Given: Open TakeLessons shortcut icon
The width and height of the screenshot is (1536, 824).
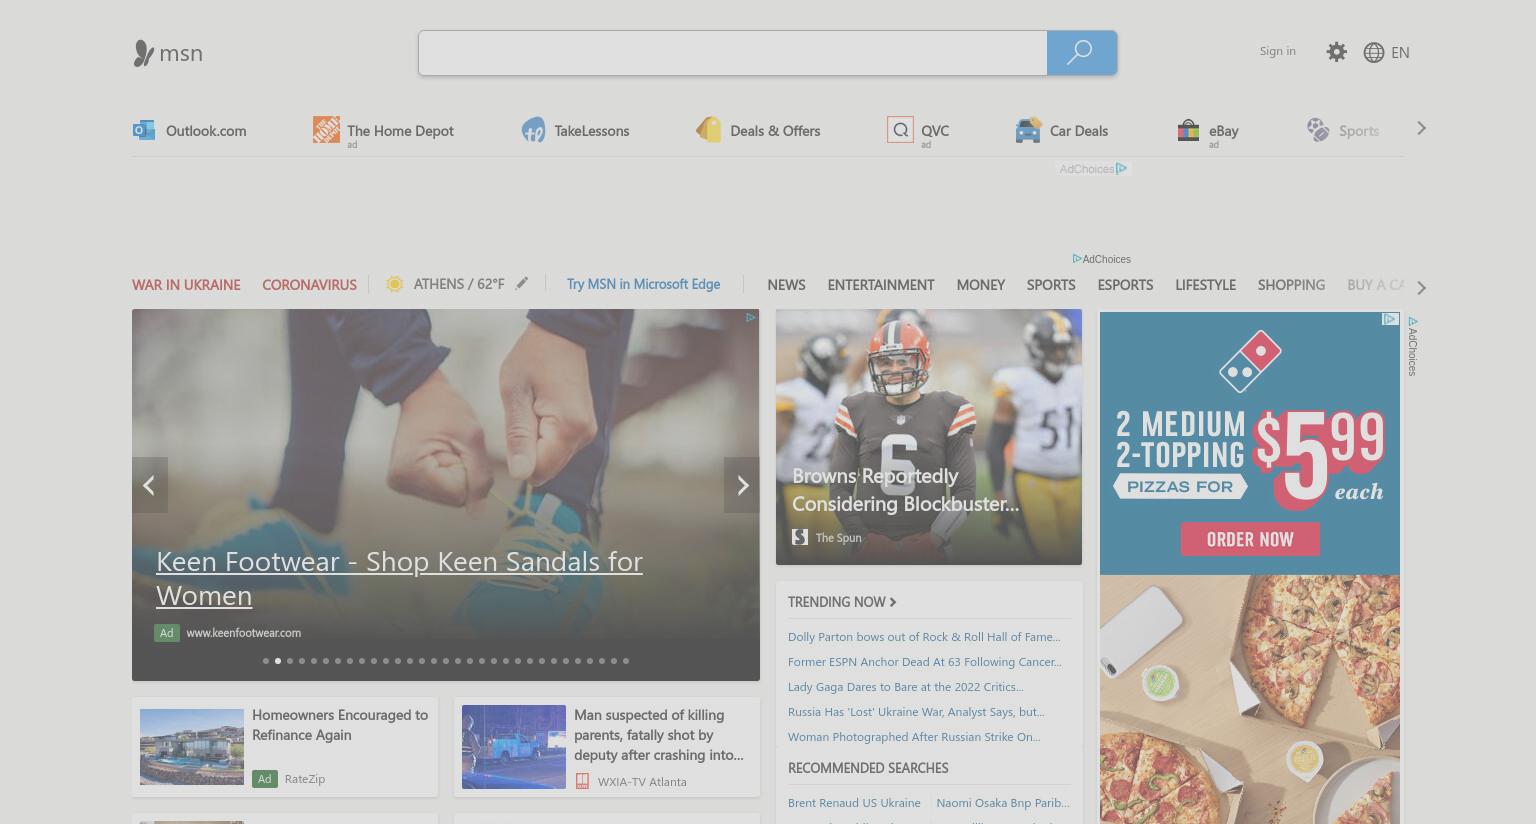Looking at the screenshot, I should 533,130.
